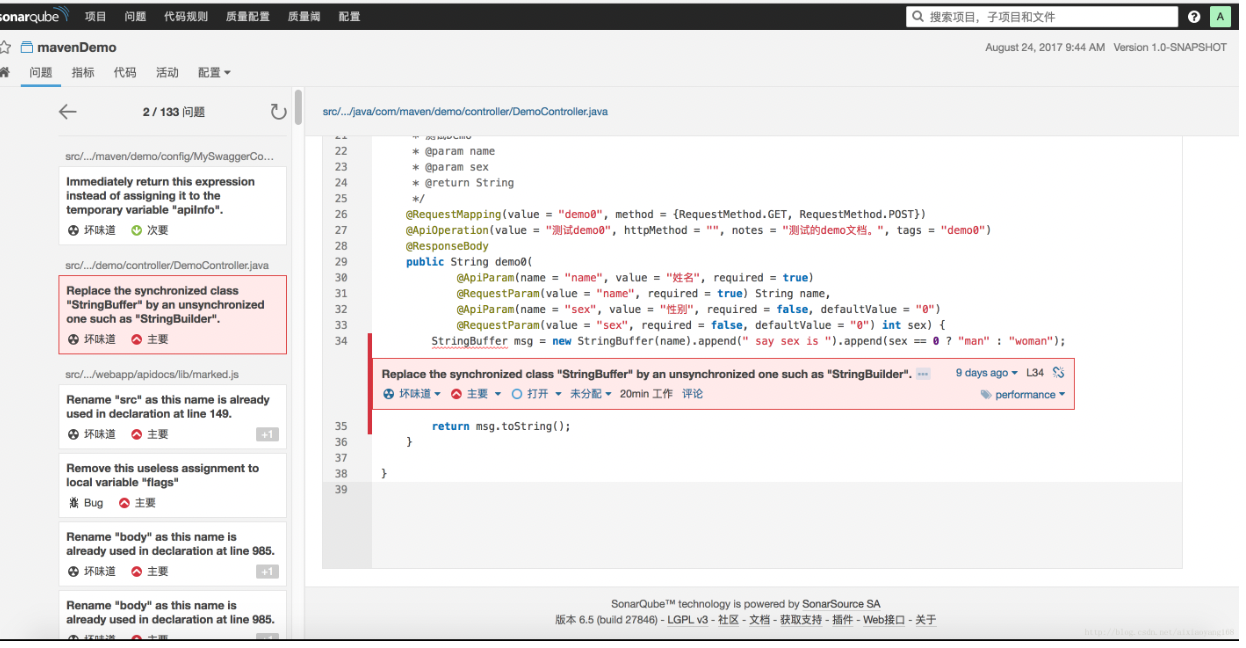Click major severity icon on flags issue
This screenshot has width=1246, height=648.
coord(124,503)
